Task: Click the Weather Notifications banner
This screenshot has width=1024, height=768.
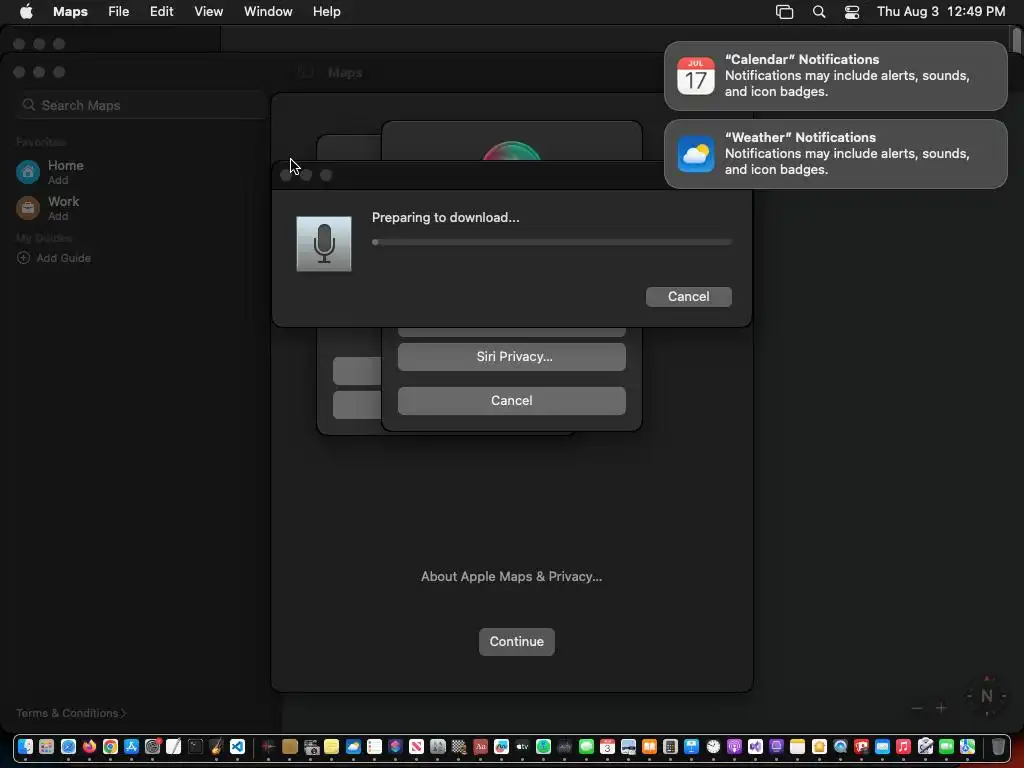Action: click(x=835, y=153)
